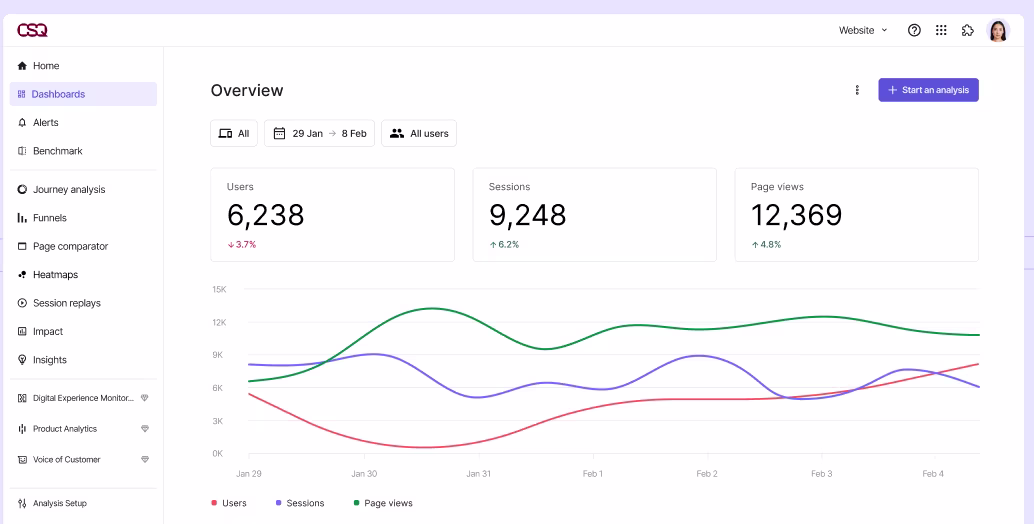
Task: Open Alerts in sidebar
Action: click(83, 123)
